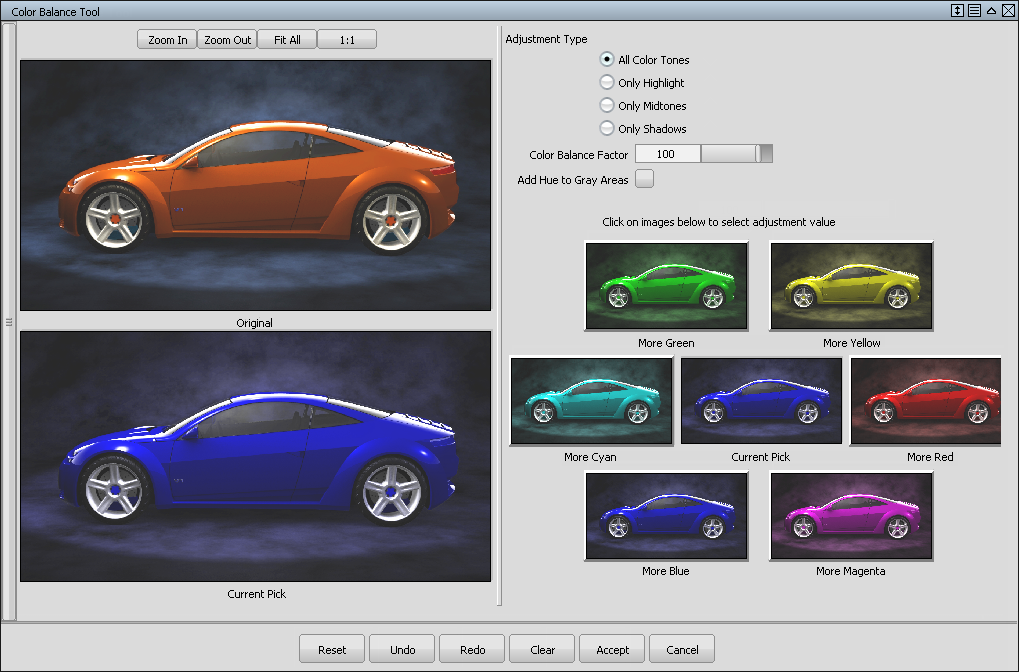1019x672 pixels.
Task: Open the panel menu icon with horizontal lines
Action: tap(974, 11)
